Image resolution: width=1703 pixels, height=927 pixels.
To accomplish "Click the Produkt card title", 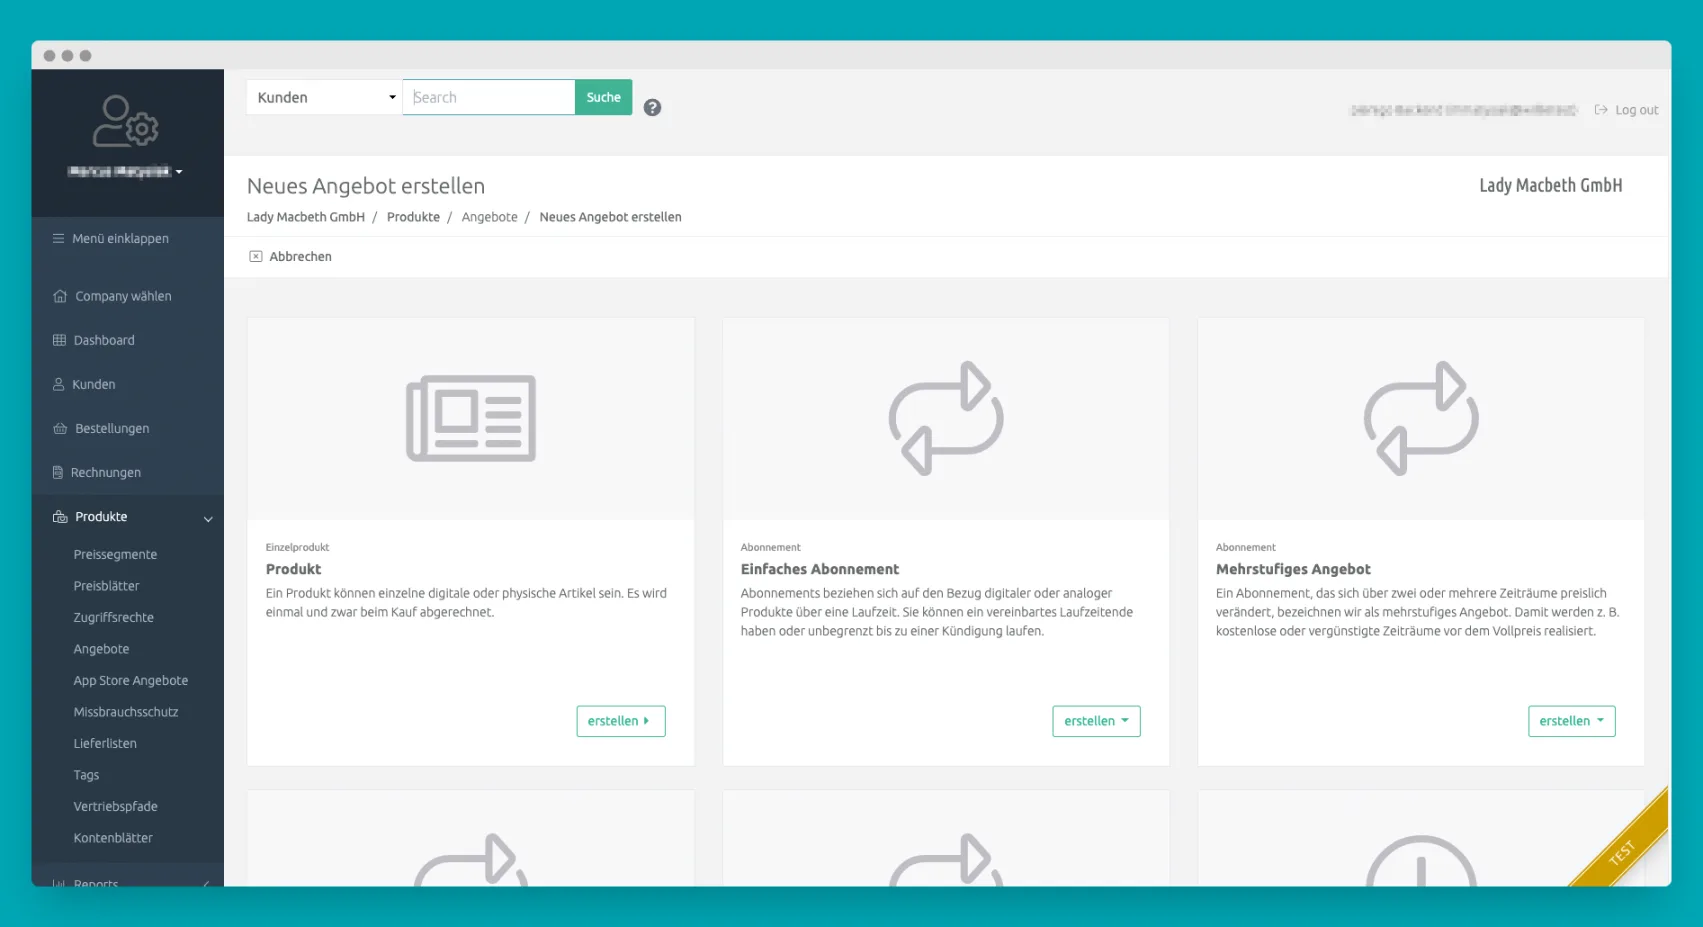I will 294,569.
